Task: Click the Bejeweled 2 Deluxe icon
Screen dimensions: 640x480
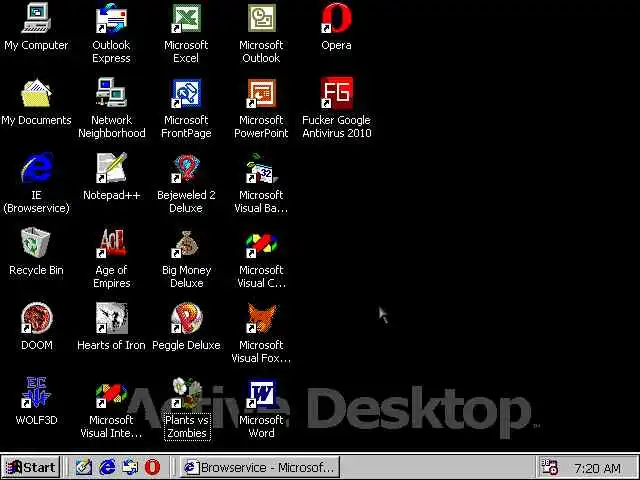Action: point(186,168)
